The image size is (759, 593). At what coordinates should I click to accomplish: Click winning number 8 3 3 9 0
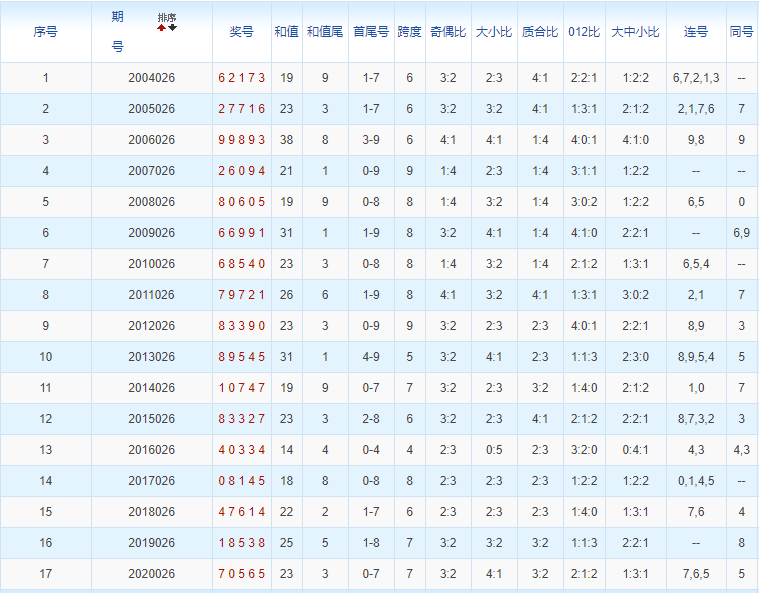(x=242, y=326)
